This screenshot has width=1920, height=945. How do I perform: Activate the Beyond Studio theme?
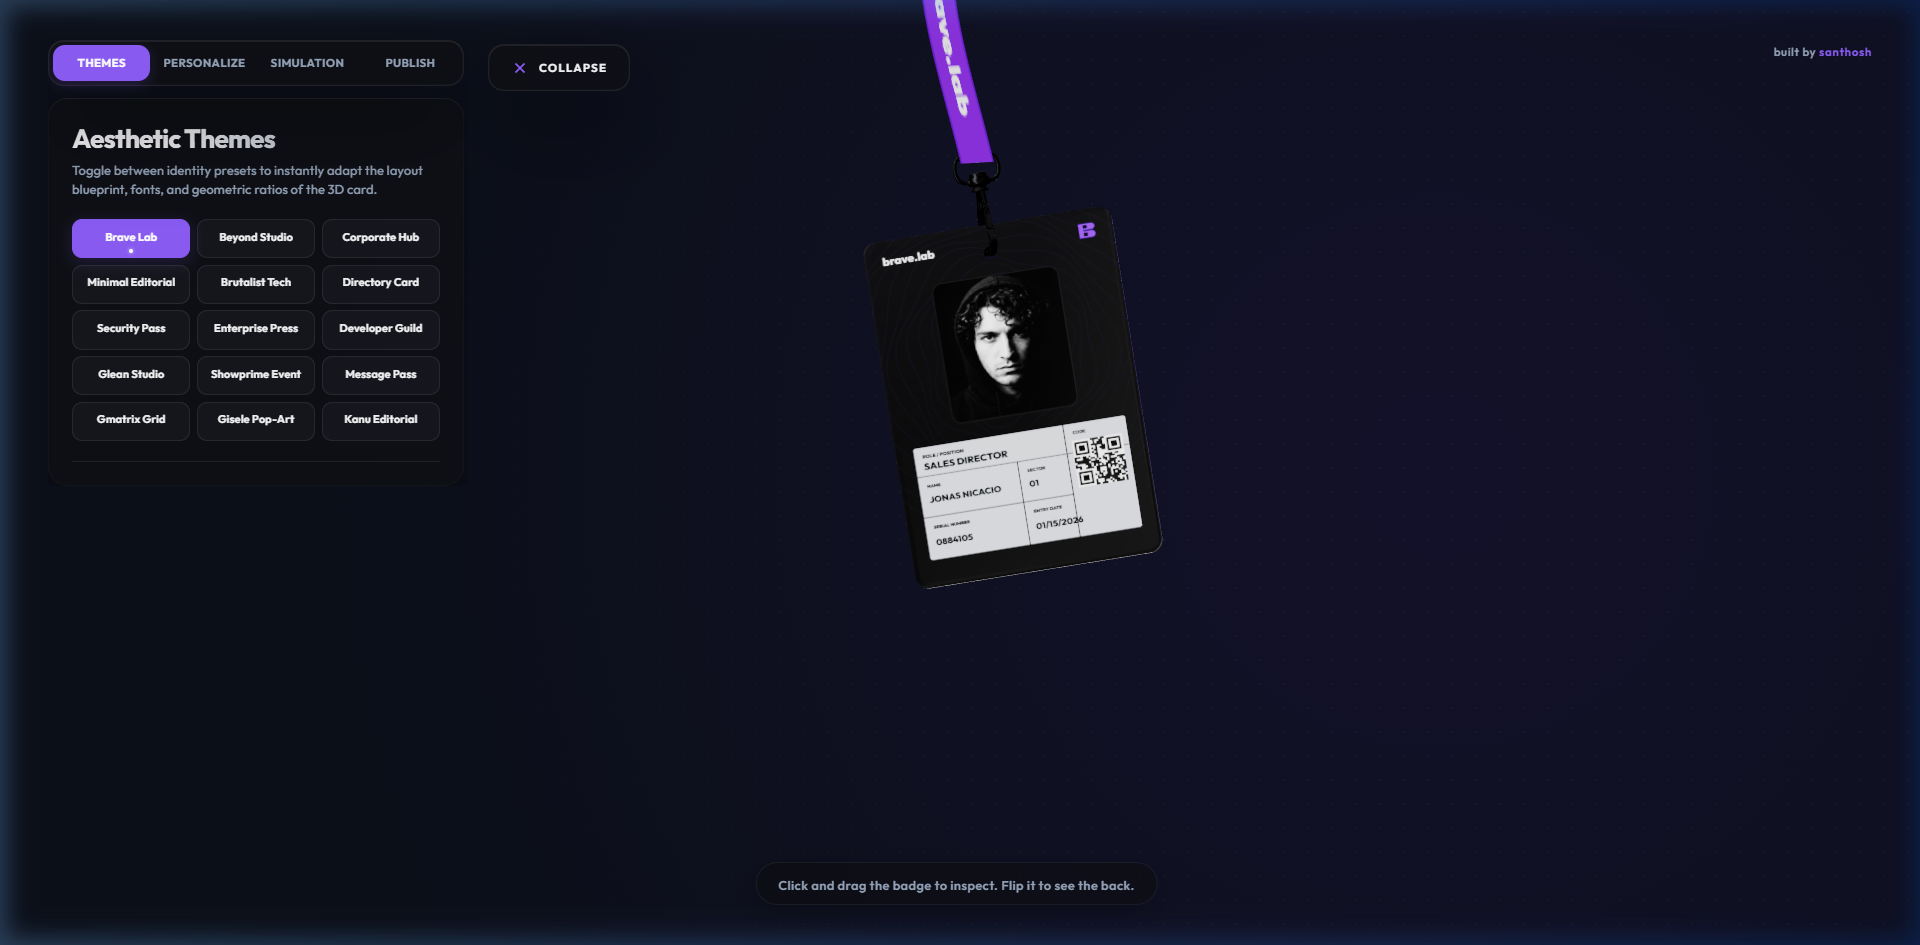coord(256,238)
